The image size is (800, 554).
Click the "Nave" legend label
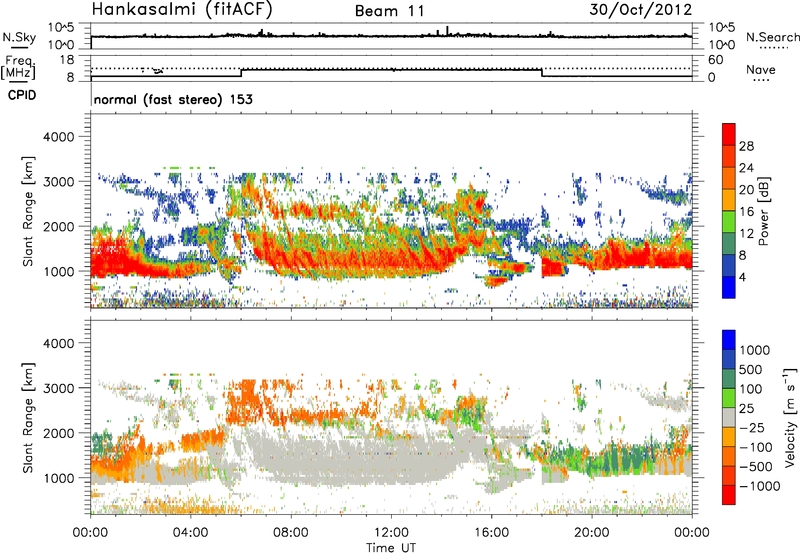761,70
